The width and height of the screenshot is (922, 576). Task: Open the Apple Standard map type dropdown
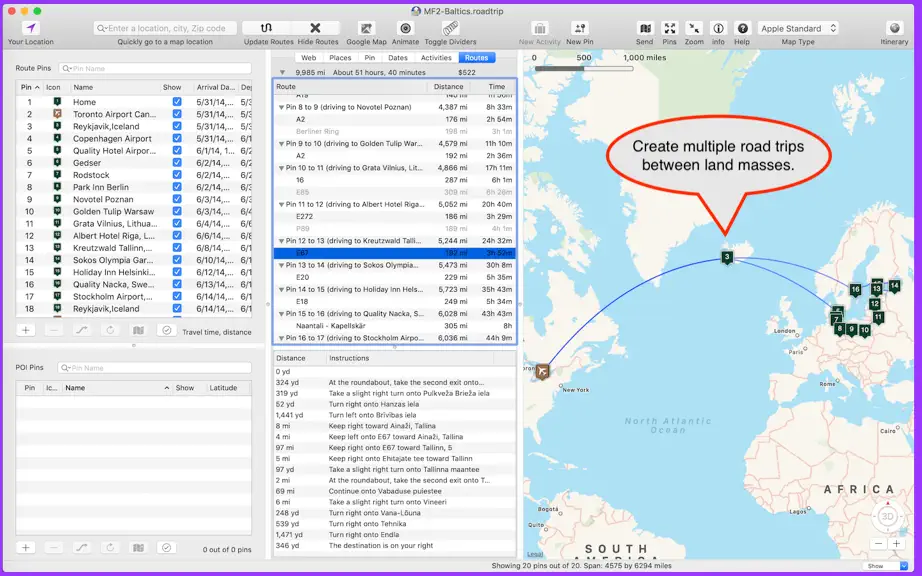[x=798, y=28]
